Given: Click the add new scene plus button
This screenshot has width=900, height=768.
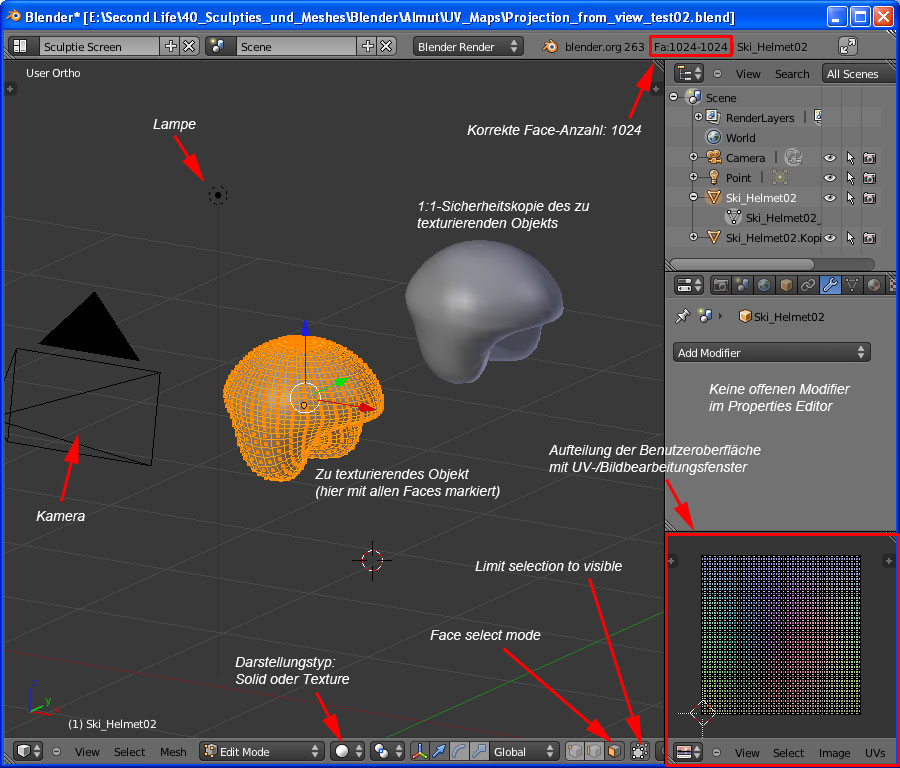Looking at the screenshot, I should point(368,46).
